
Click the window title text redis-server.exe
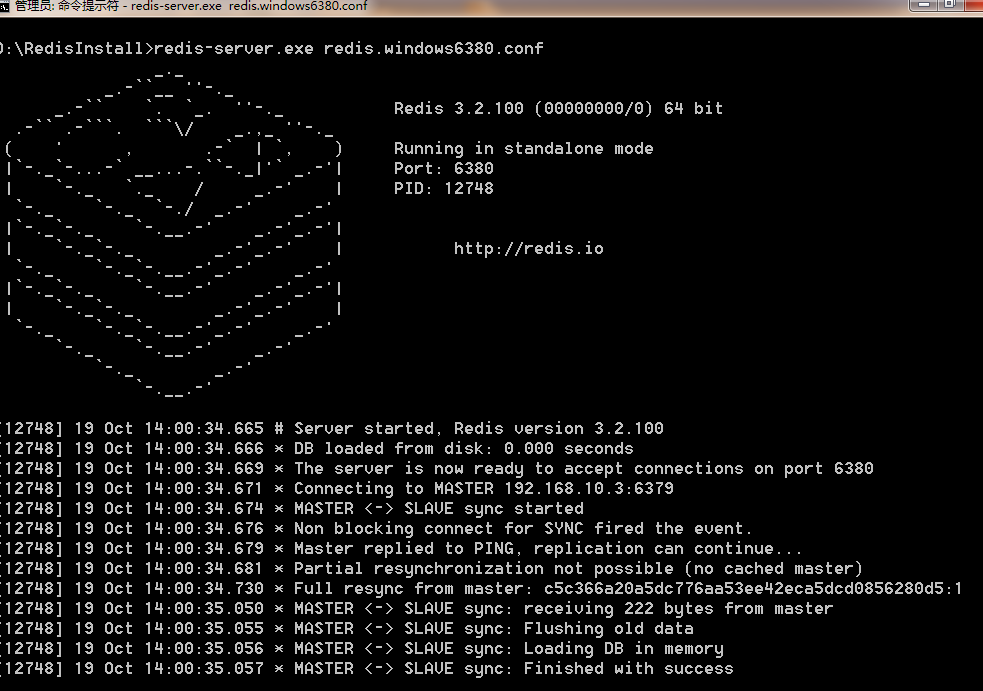[176, 6]
